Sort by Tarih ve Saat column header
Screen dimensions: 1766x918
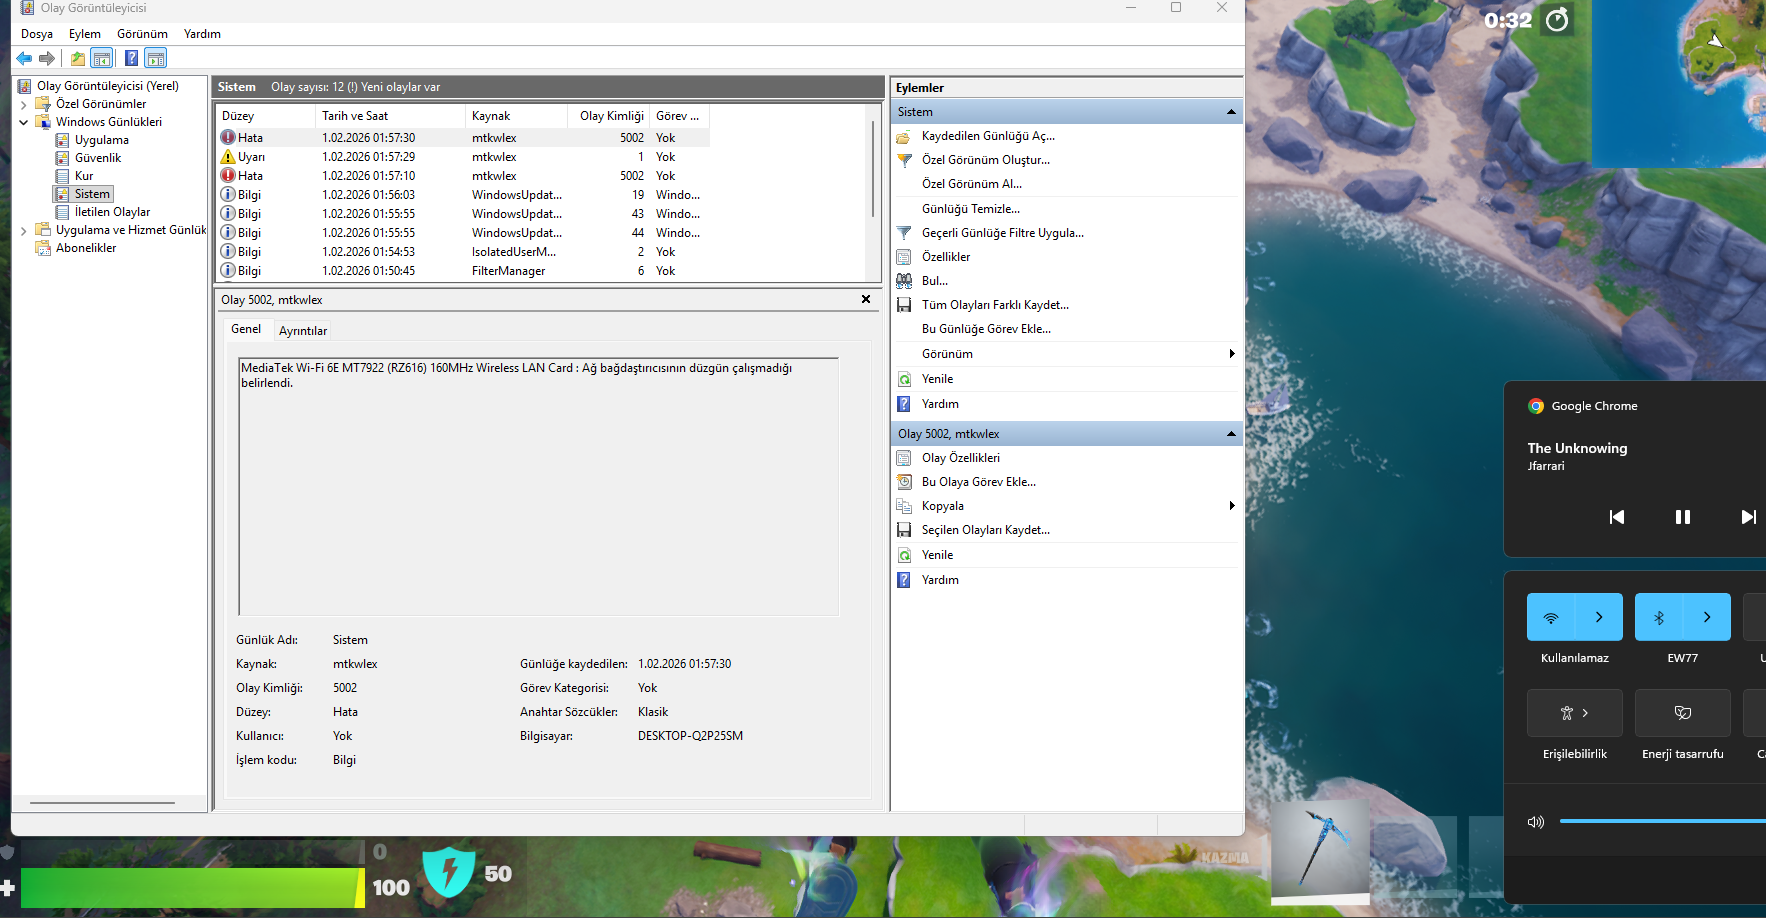click(391, 116)
